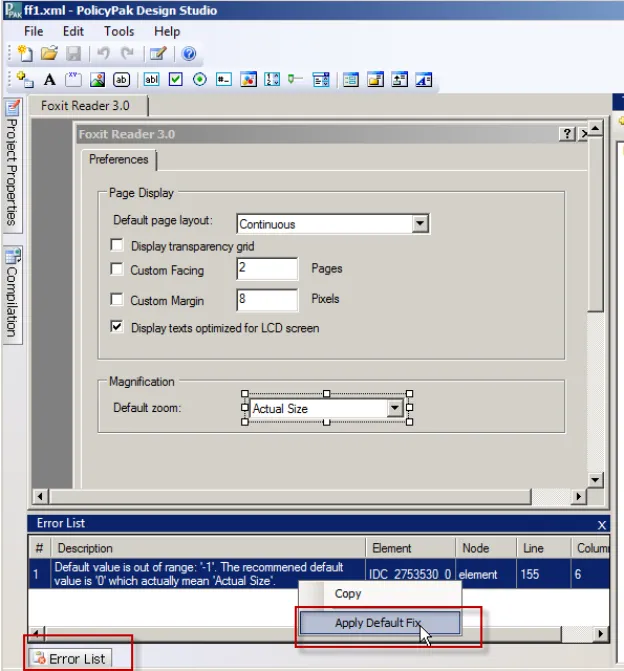Click the Custom Facing pages input field

coord(267,269)
